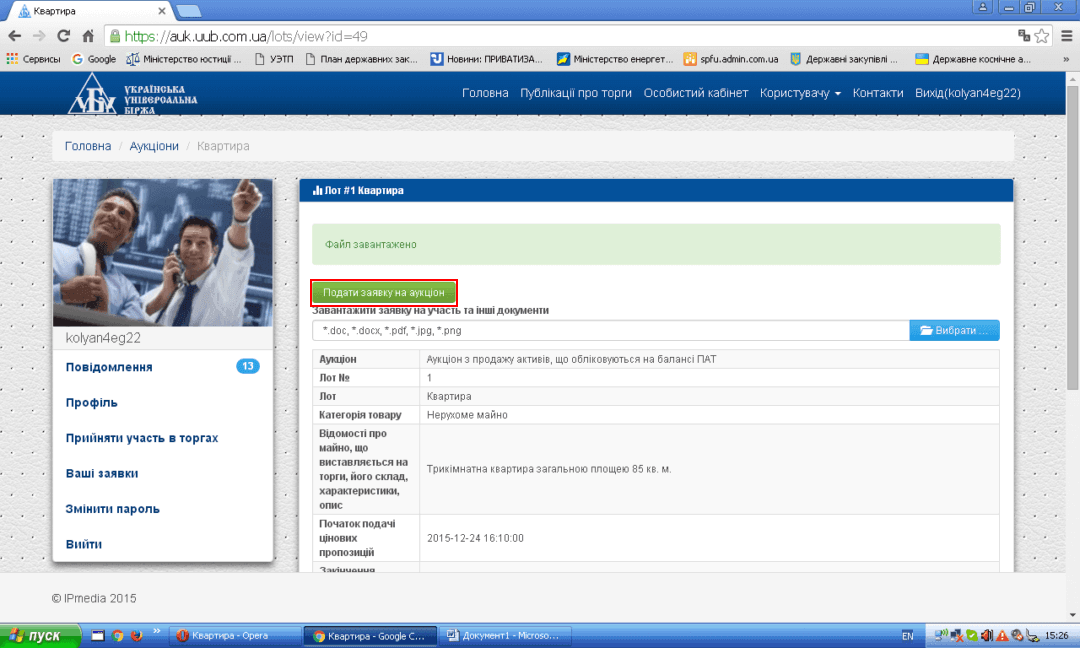This screenshot has width=1080, height=648.
Task: Click the browser back arrow
Action: (x=14, y=35)
